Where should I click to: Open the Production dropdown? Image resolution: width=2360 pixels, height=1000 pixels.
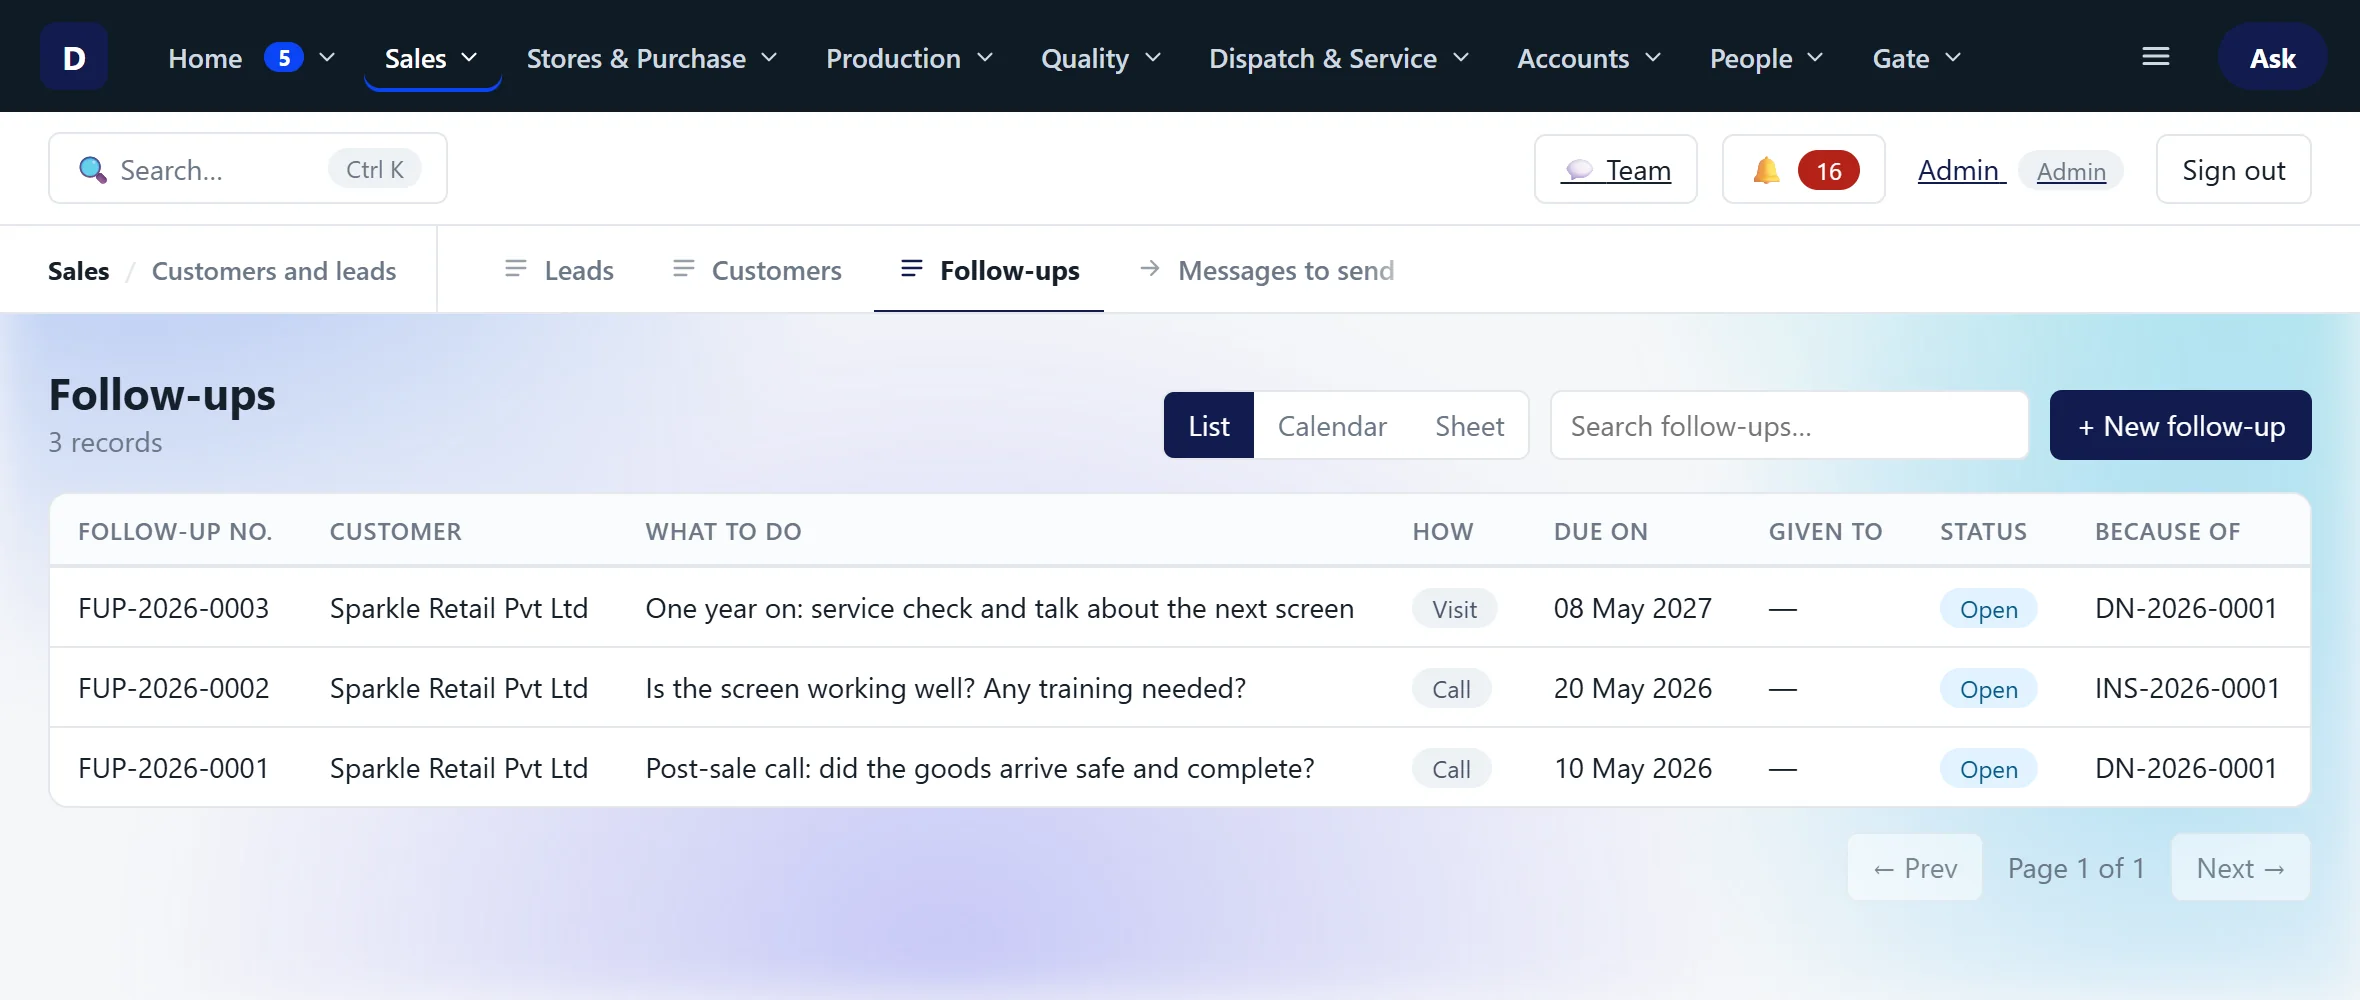point(909,58)
